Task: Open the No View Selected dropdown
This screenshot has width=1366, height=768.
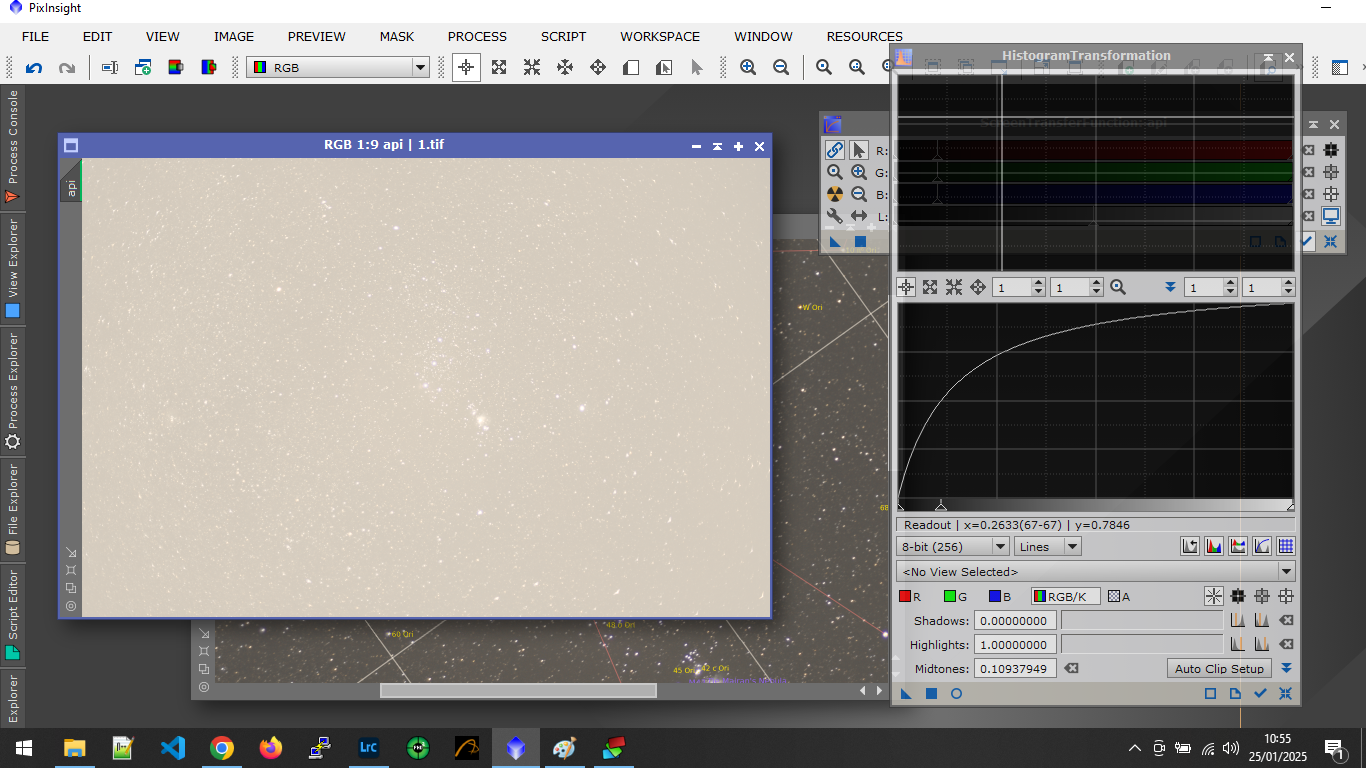Action: coord(1096,572)
